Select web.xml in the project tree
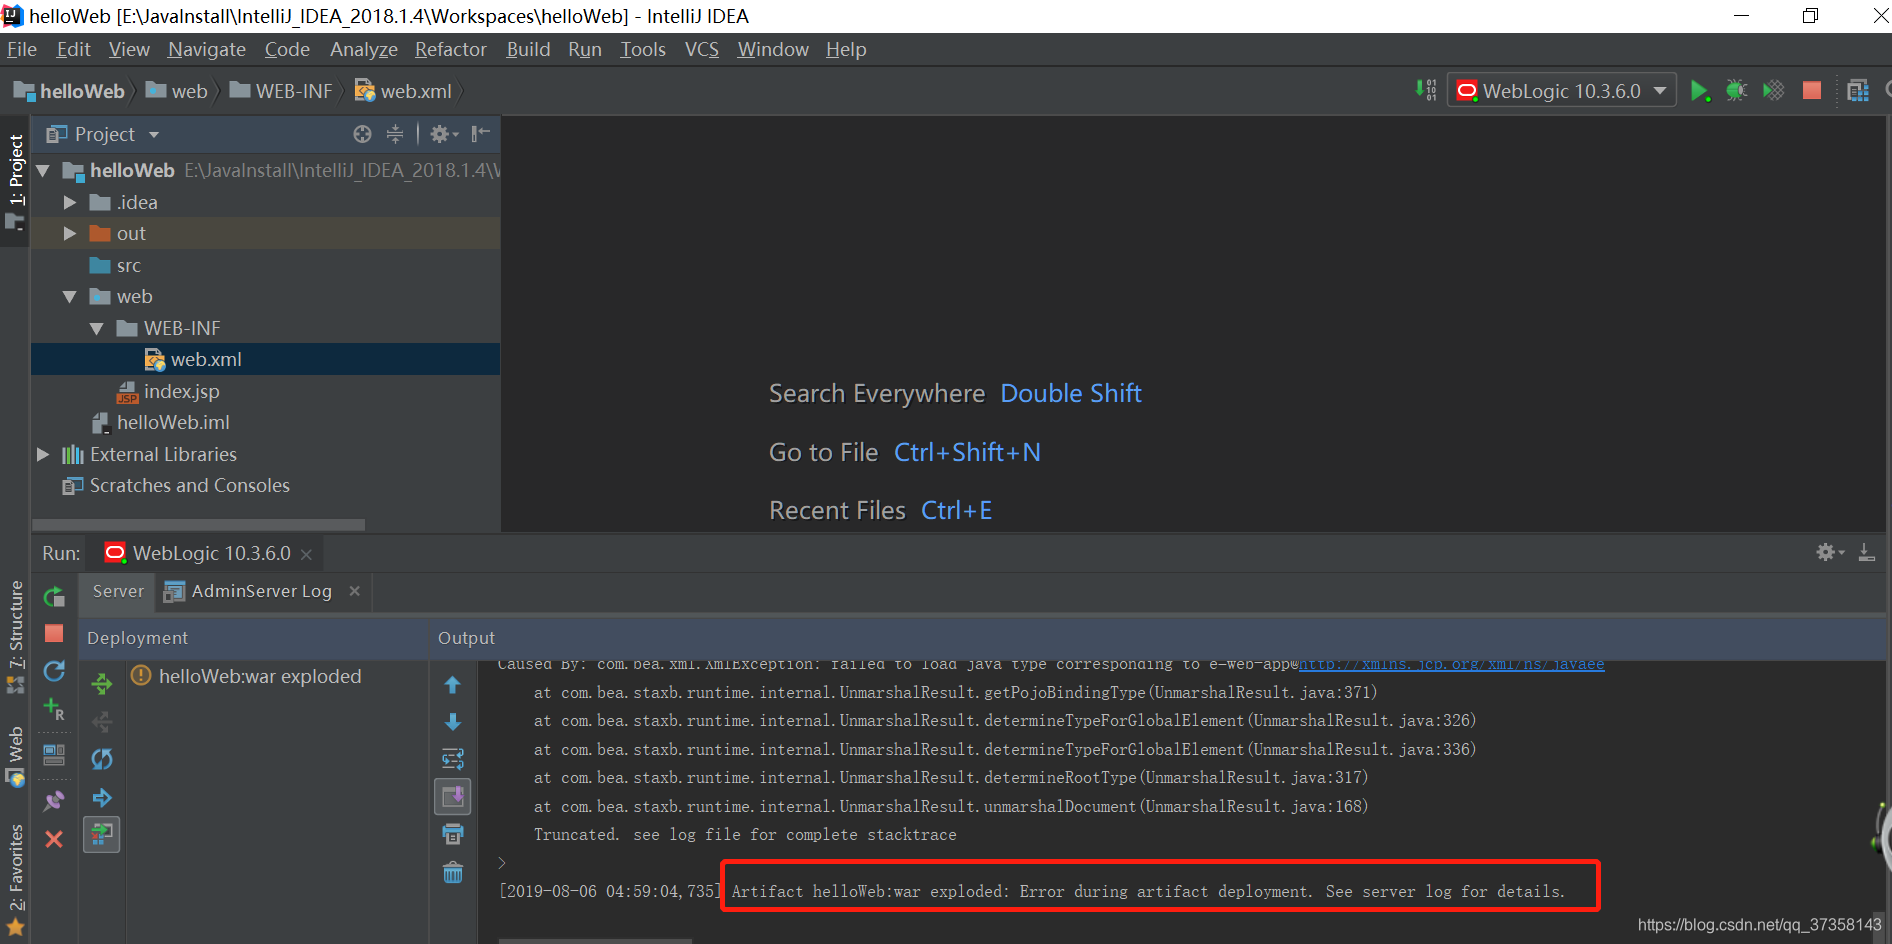This screenshot has height=944, width=1892. click(x=265, y=359)
